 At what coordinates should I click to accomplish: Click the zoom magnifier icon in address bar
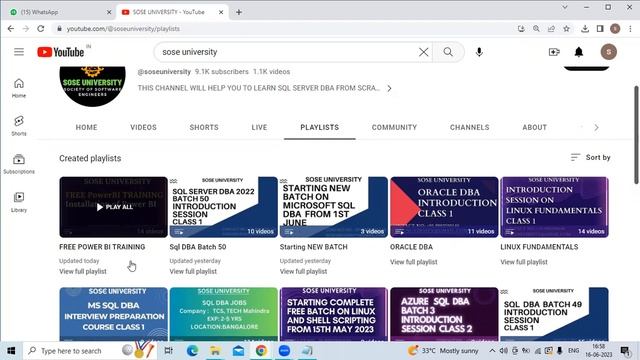click(536, 29)
